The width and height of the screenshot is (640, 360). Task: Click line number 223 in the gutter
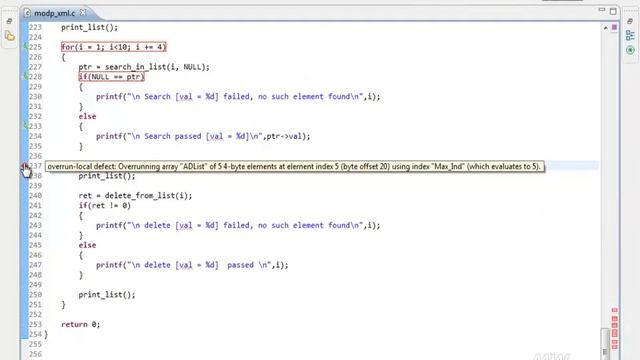point(35,27)
